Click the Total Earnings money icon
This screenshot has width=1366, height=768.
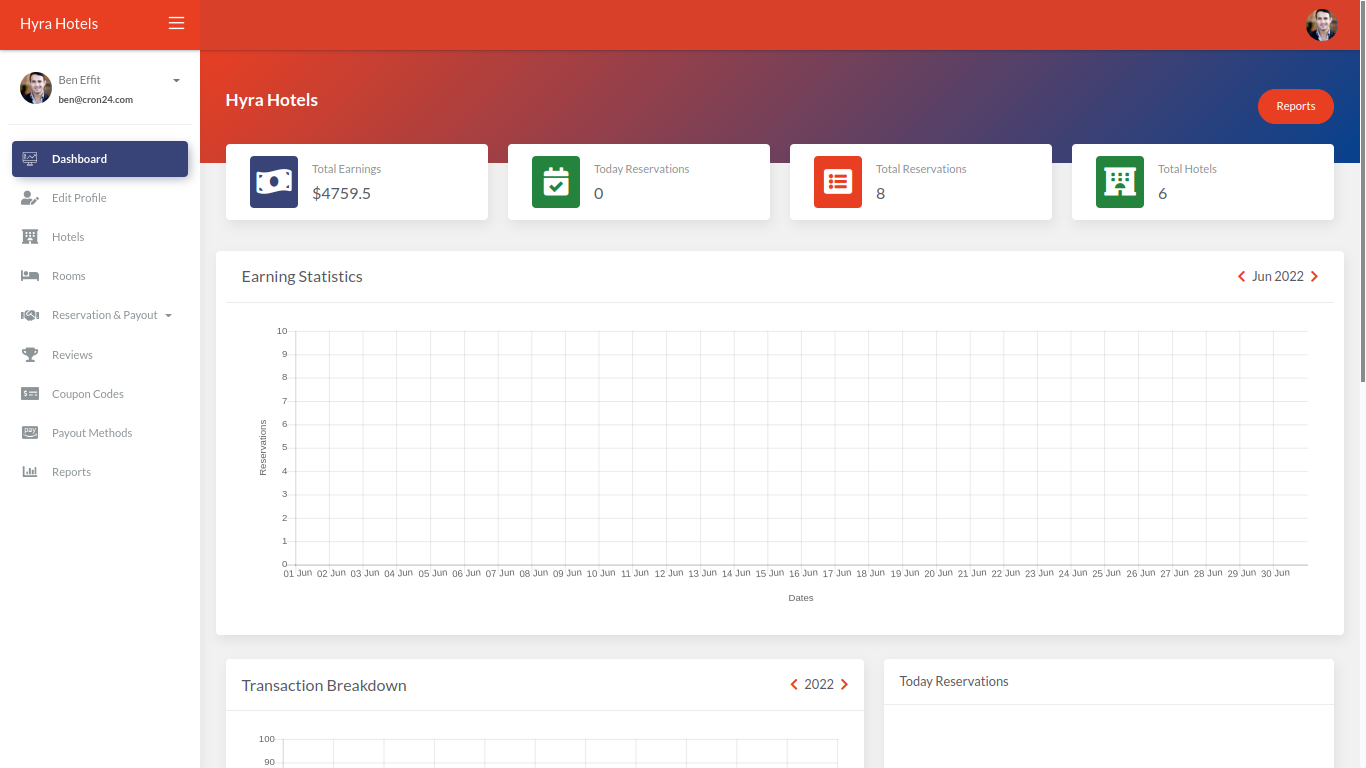[x=273, y=182]
